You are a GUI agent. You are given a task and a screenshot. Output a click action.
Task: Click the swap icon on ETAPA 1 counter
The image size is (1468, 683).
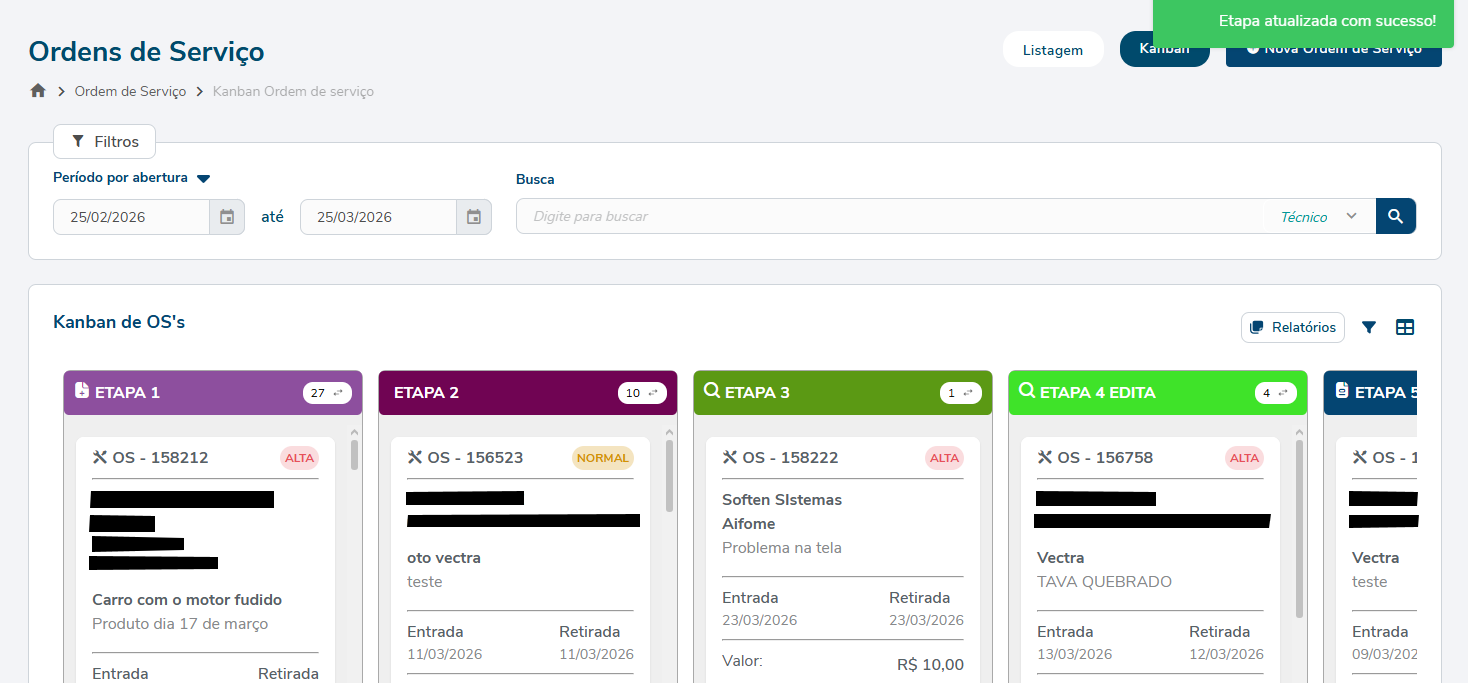pos(337,393)
